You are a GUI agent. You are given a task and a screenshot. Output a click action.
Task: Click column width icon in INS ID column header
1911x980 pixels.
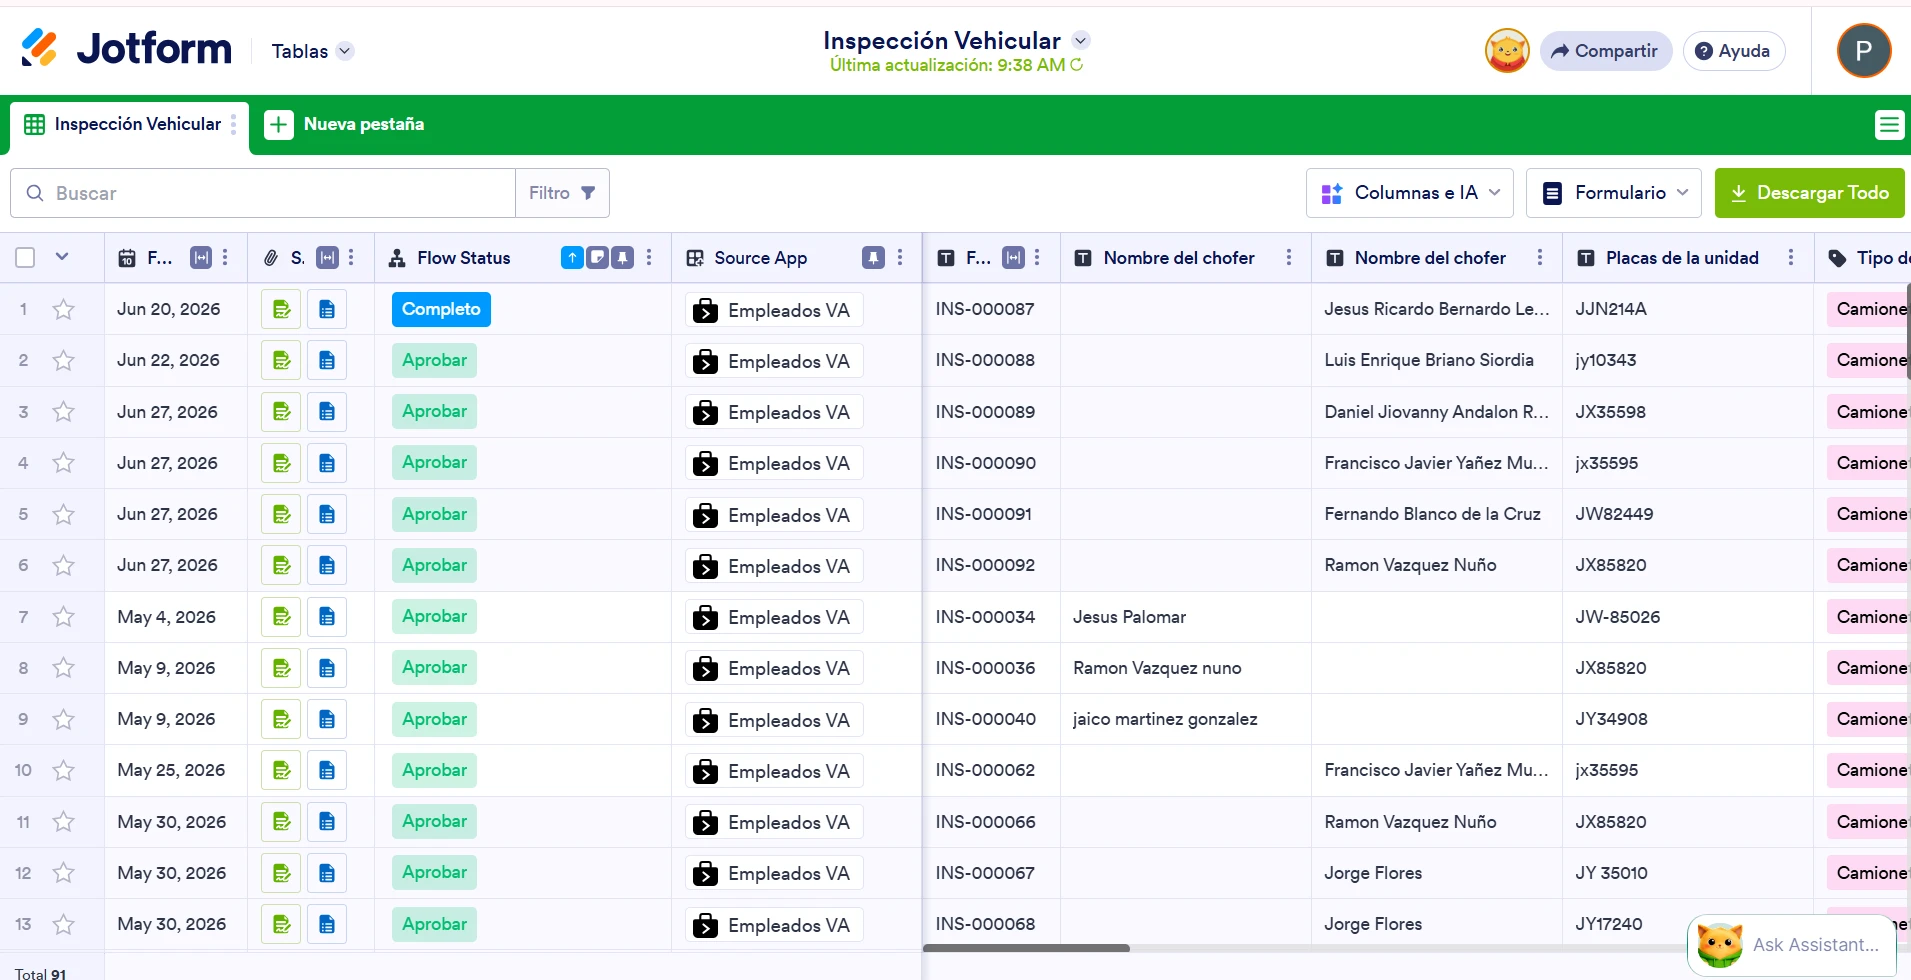click(1014, 258)
